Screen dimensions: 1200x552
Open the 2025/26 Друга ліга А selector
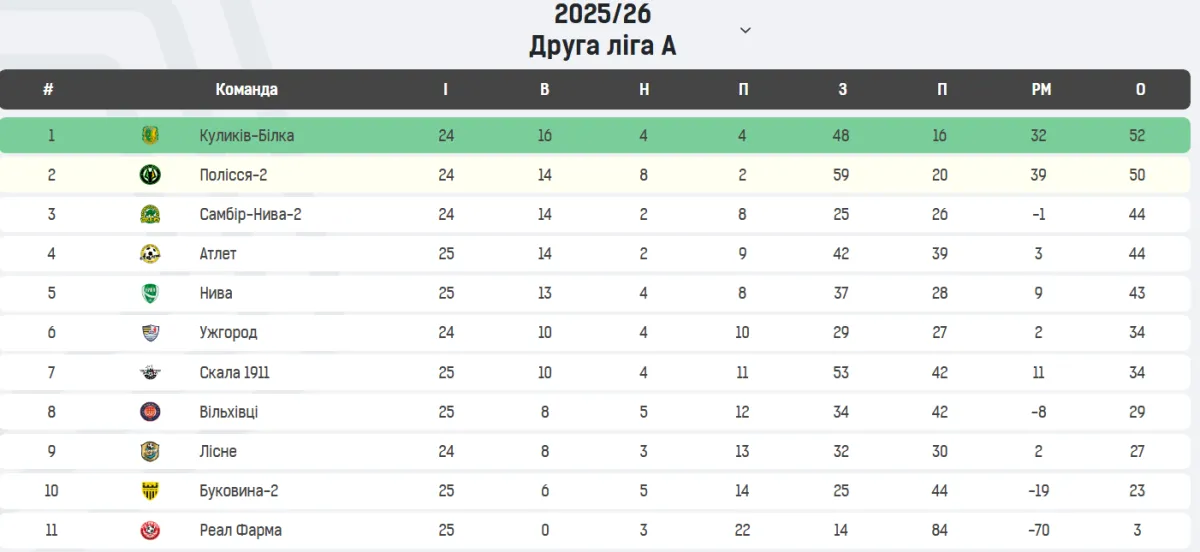click(602, 30)
